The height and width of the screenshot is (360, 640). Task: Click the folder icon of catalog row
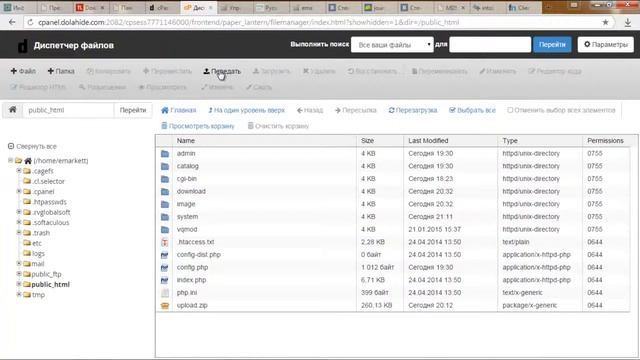pos(165,166)
